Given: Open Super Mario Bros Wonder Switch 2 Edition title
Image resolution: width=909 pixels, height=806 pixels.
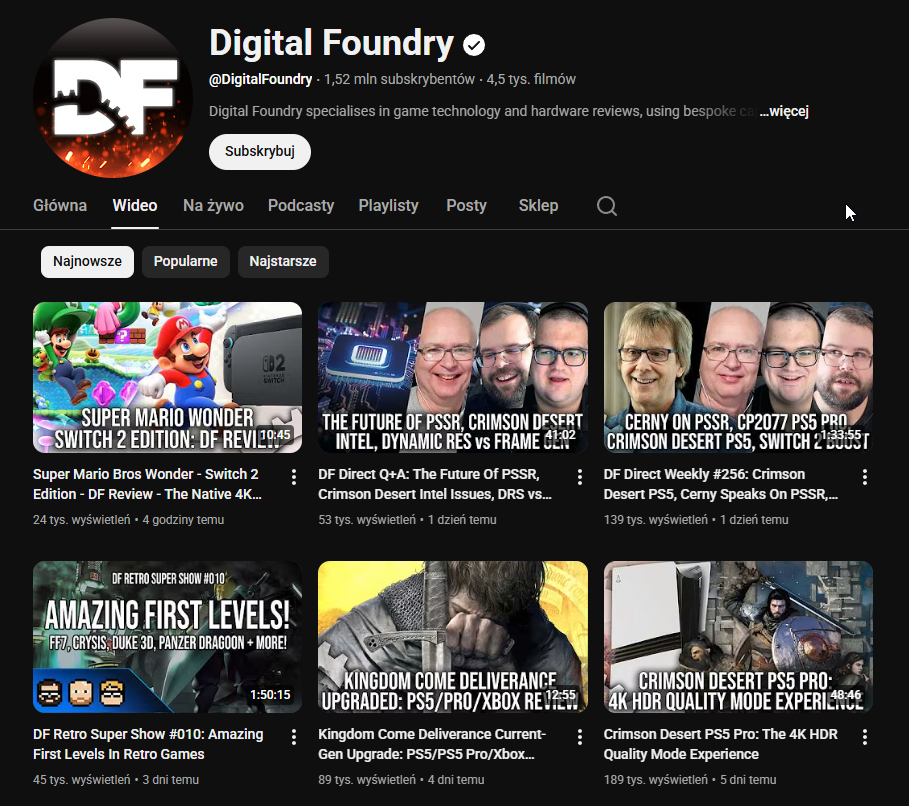Looking at the screenshot, I should pyautogui.click(x=147, y=484).
